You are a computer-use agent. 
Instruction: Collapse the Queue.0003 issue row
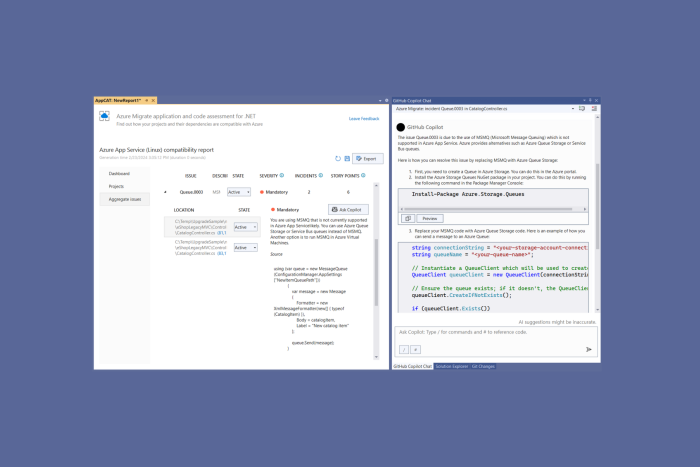(x=165, y=192)
